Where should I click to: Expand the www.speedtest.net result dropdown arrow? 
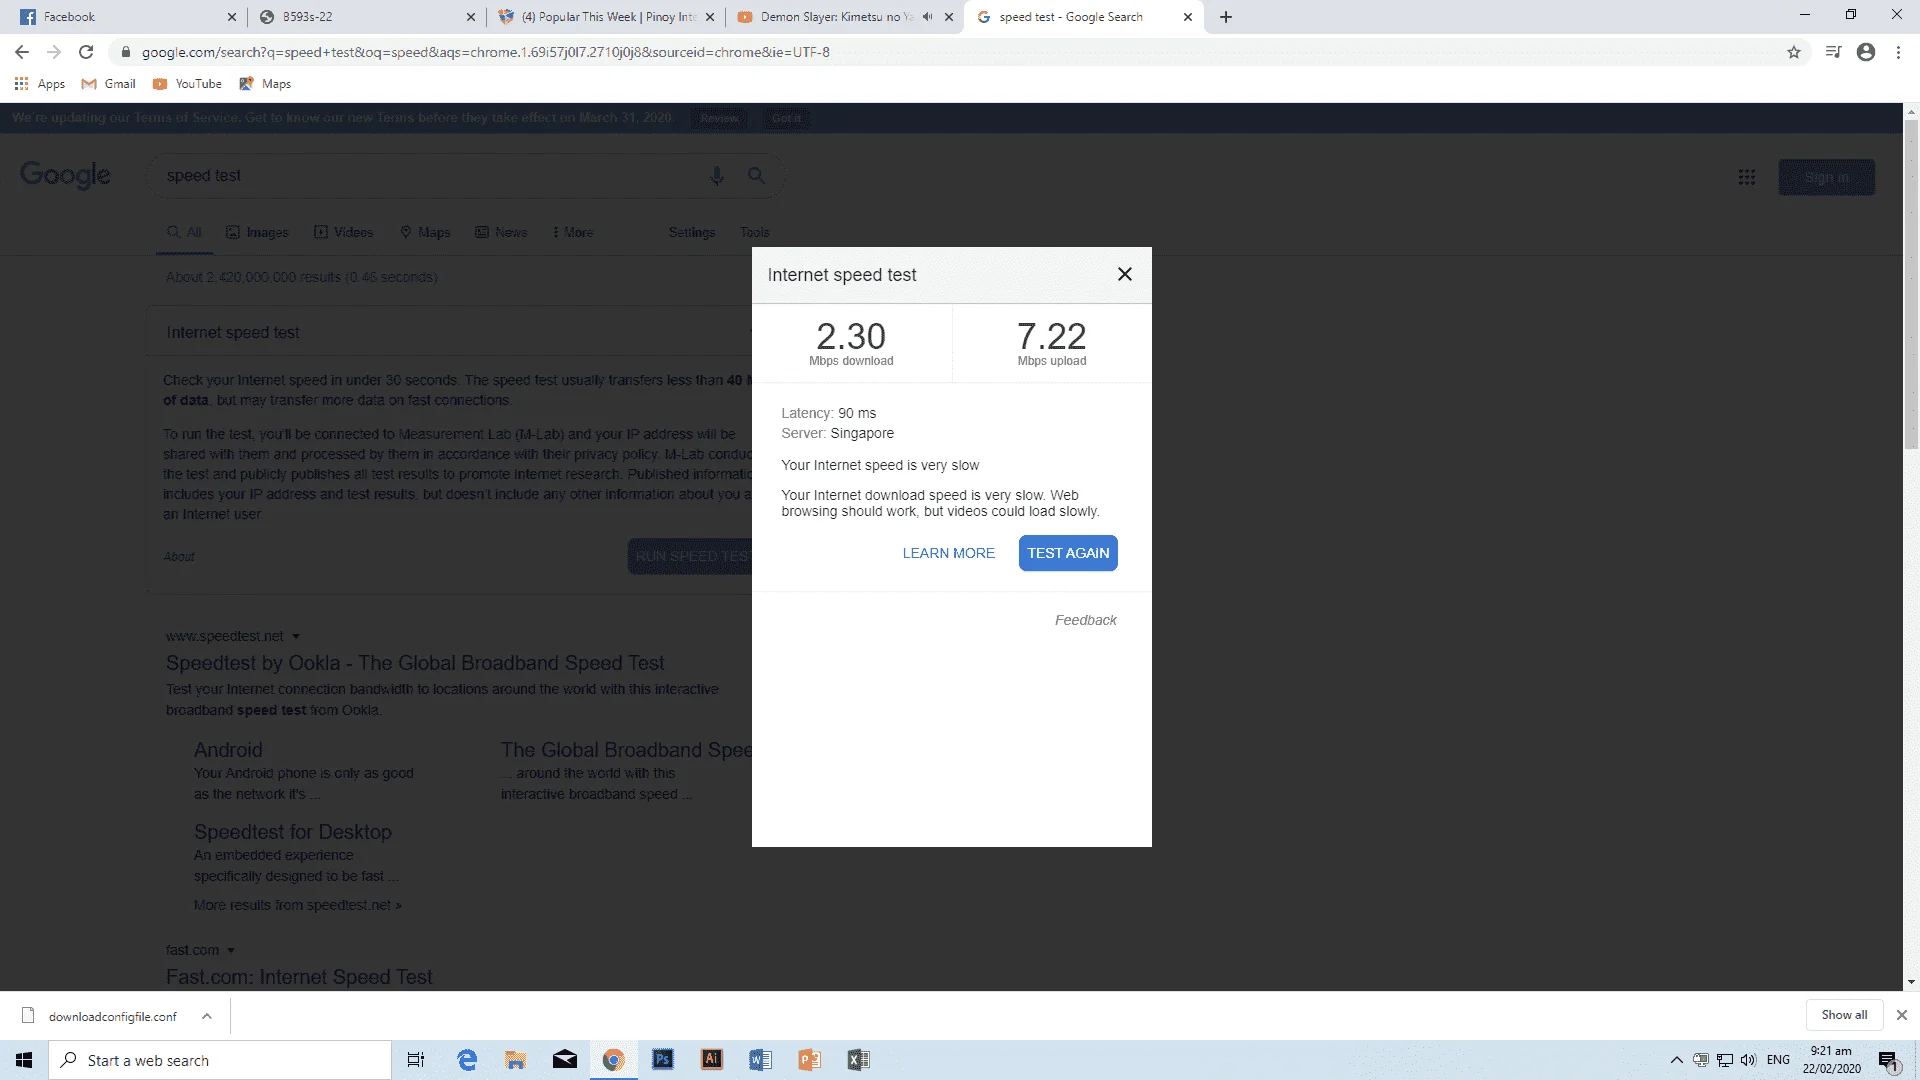pos(296,637)
